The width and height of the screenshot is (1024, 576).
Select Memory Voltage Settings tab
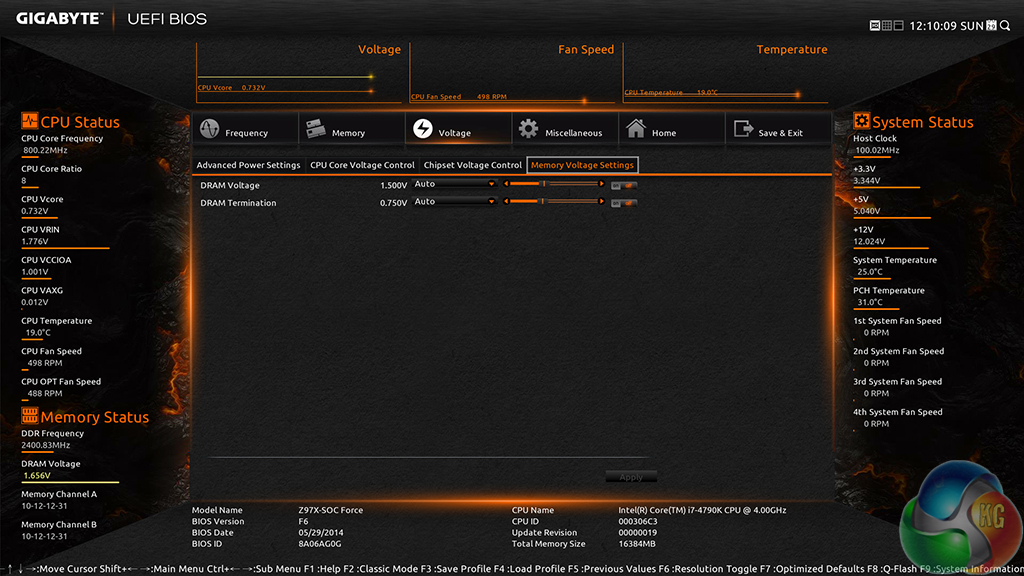pyautogui.click(x=583, y=165)
